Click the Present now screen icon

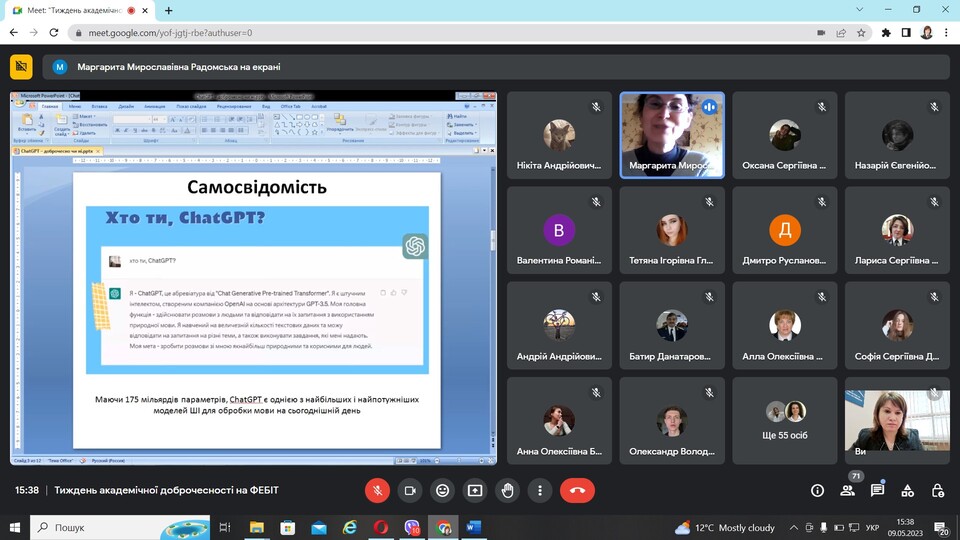475,490
